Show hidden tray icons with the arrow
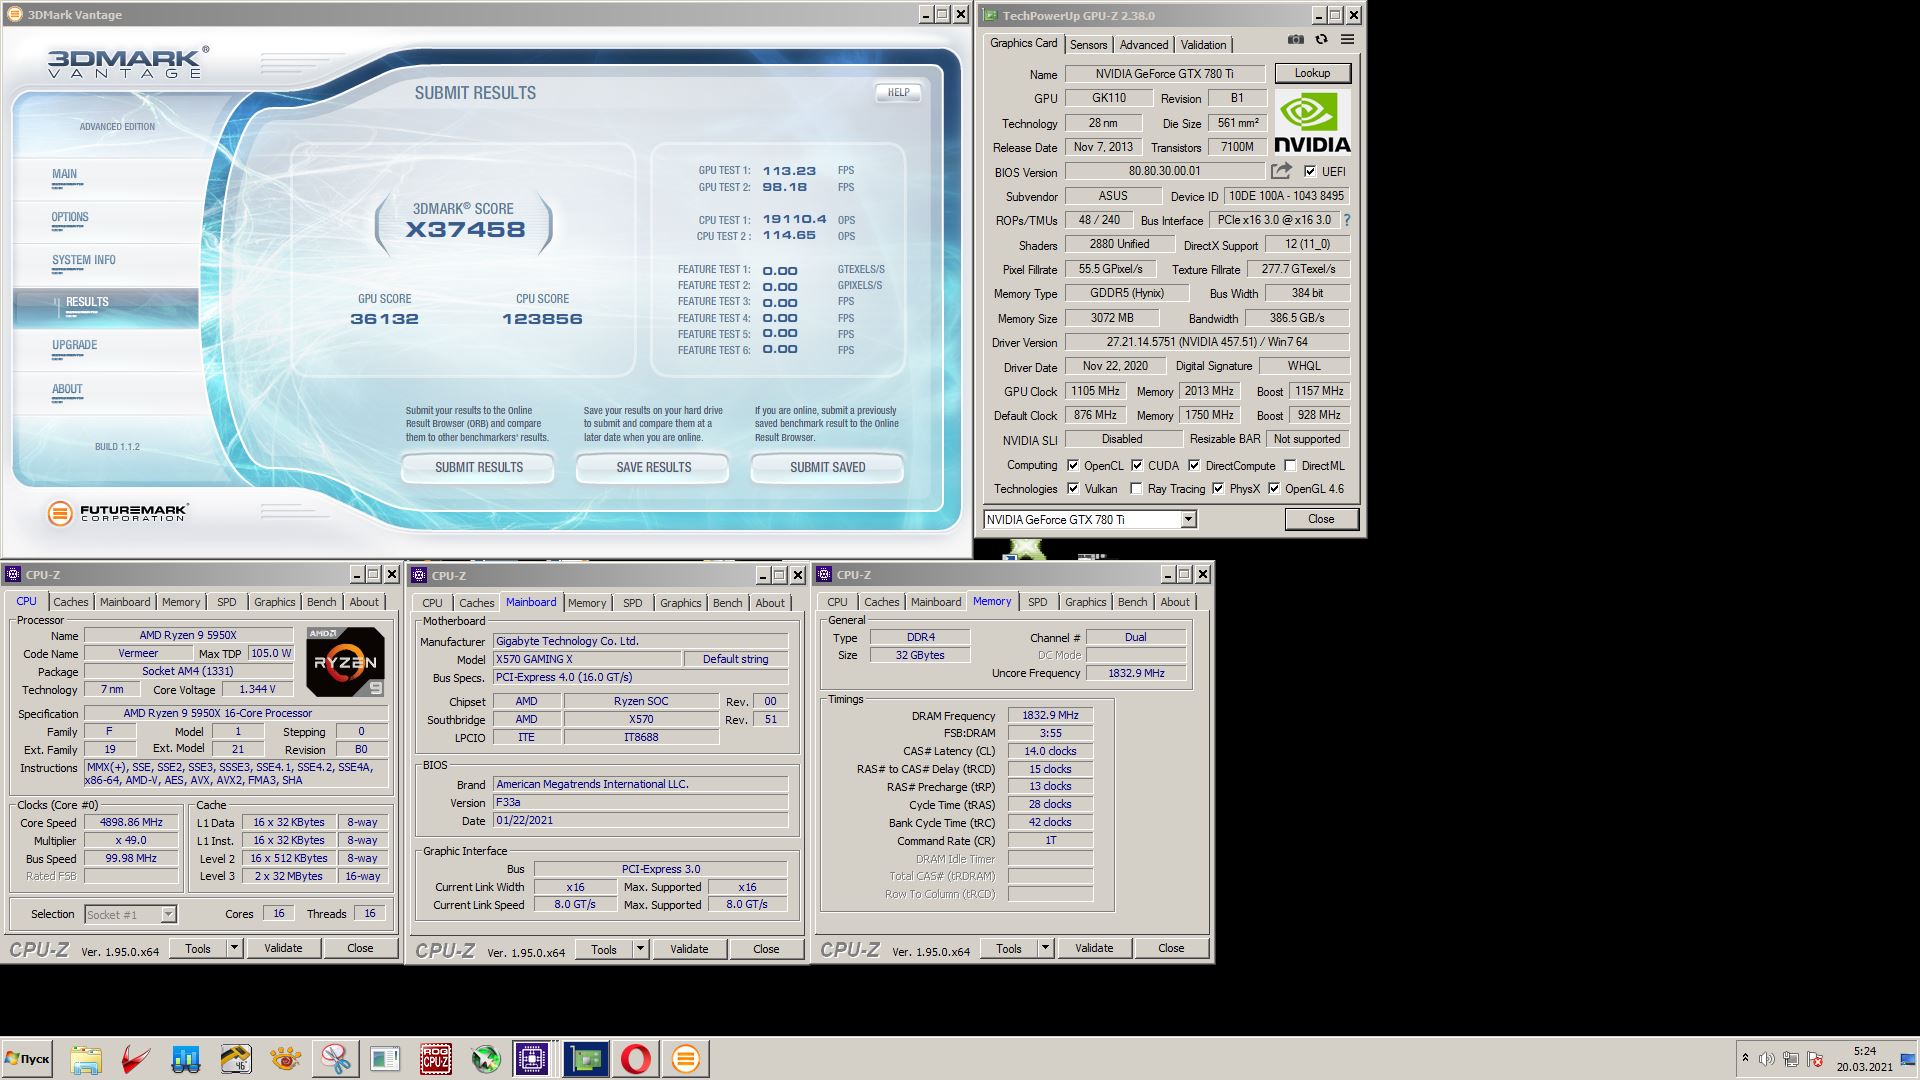 [x=1745, y=1058]
